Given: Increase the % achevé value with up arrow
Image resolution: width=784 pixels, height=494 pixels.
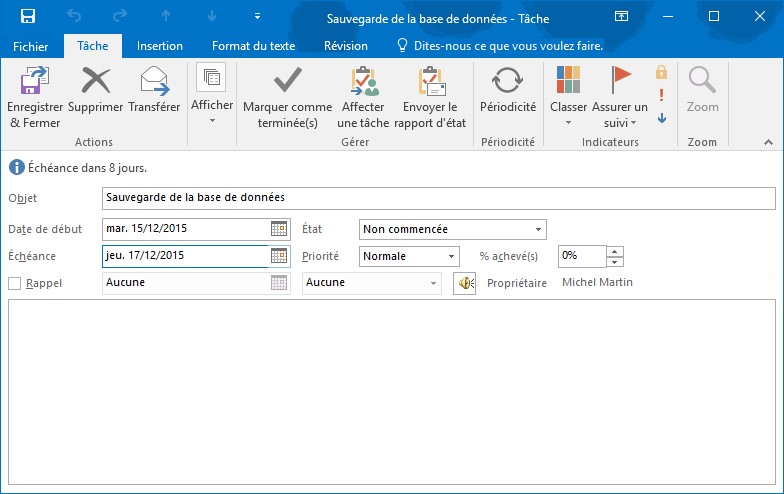Looking at the screenshot, I should point(615,251).
